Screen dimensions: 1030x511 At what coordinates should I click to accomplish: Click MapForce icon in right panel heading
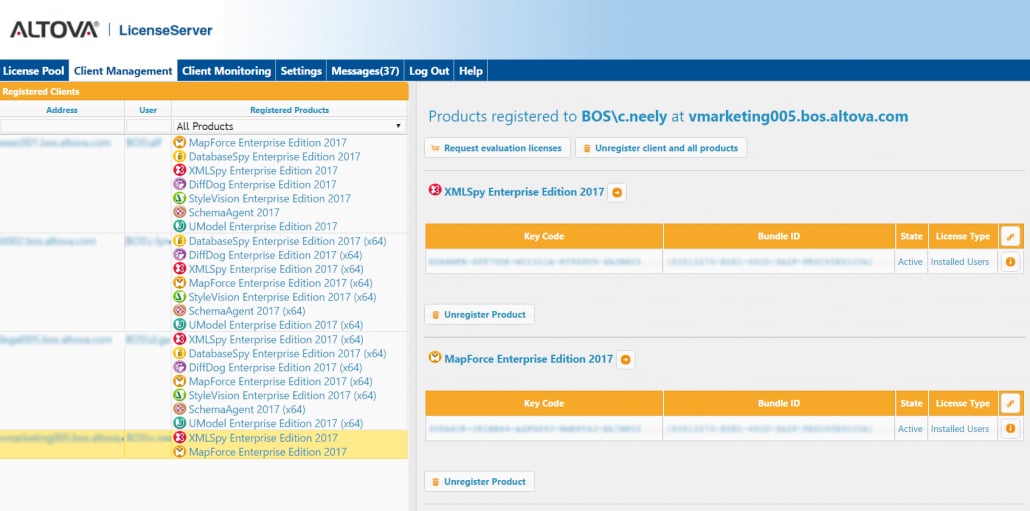click(x=435, y=357)
